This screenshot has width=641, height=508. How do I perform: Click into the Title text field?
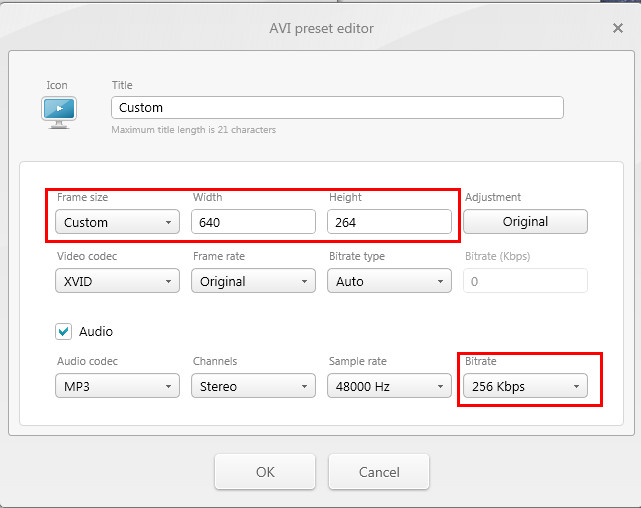pos(337,107)
